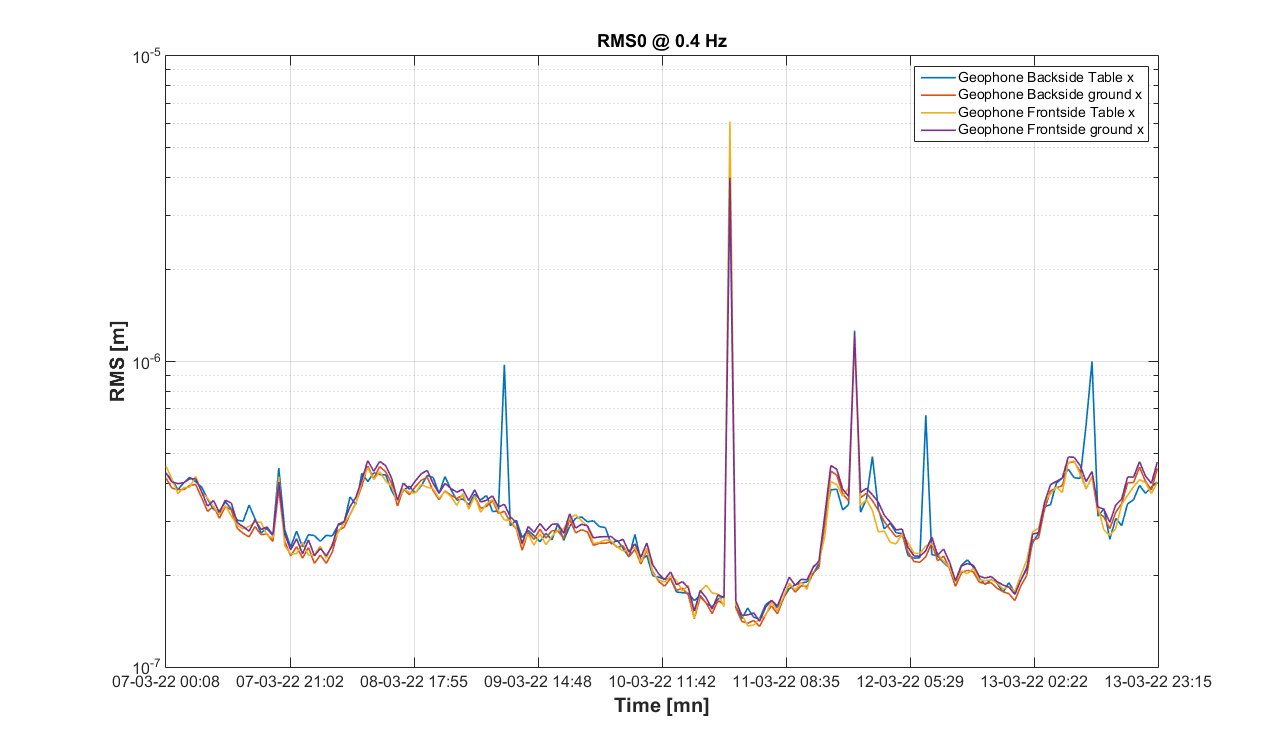Click the yellow legend line sample
This screenshot has width=1280, height=750.
click(936, 112)
